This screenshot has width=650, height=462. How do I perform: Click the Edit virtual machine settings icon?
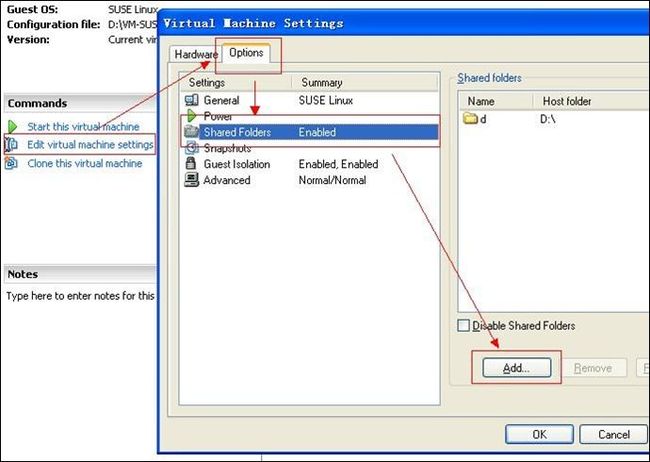click(11, 144)
